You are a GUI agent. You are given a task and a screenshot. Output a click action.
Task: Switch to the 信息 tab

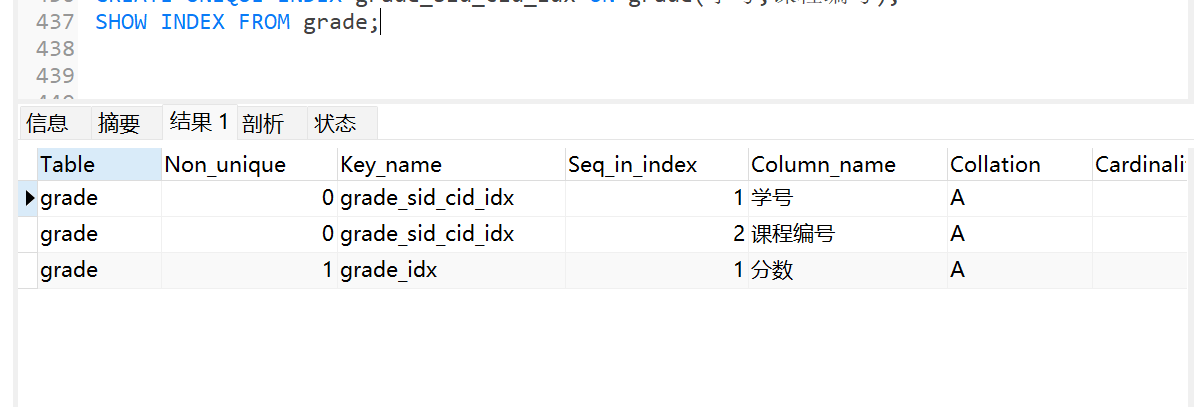coord(47,123)
